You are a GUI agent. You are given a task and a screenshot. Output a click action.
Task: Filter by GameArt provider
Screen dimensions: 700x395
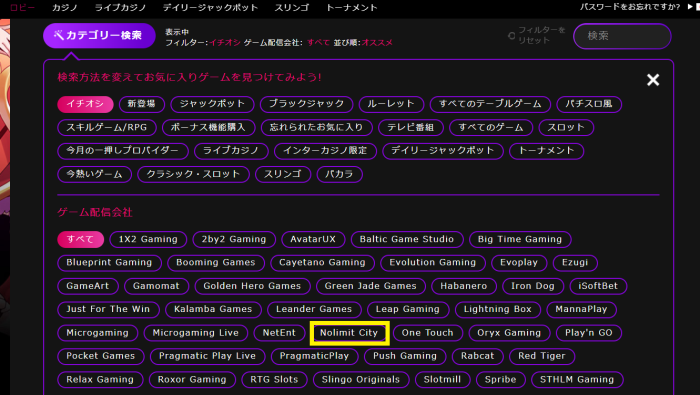88,287
